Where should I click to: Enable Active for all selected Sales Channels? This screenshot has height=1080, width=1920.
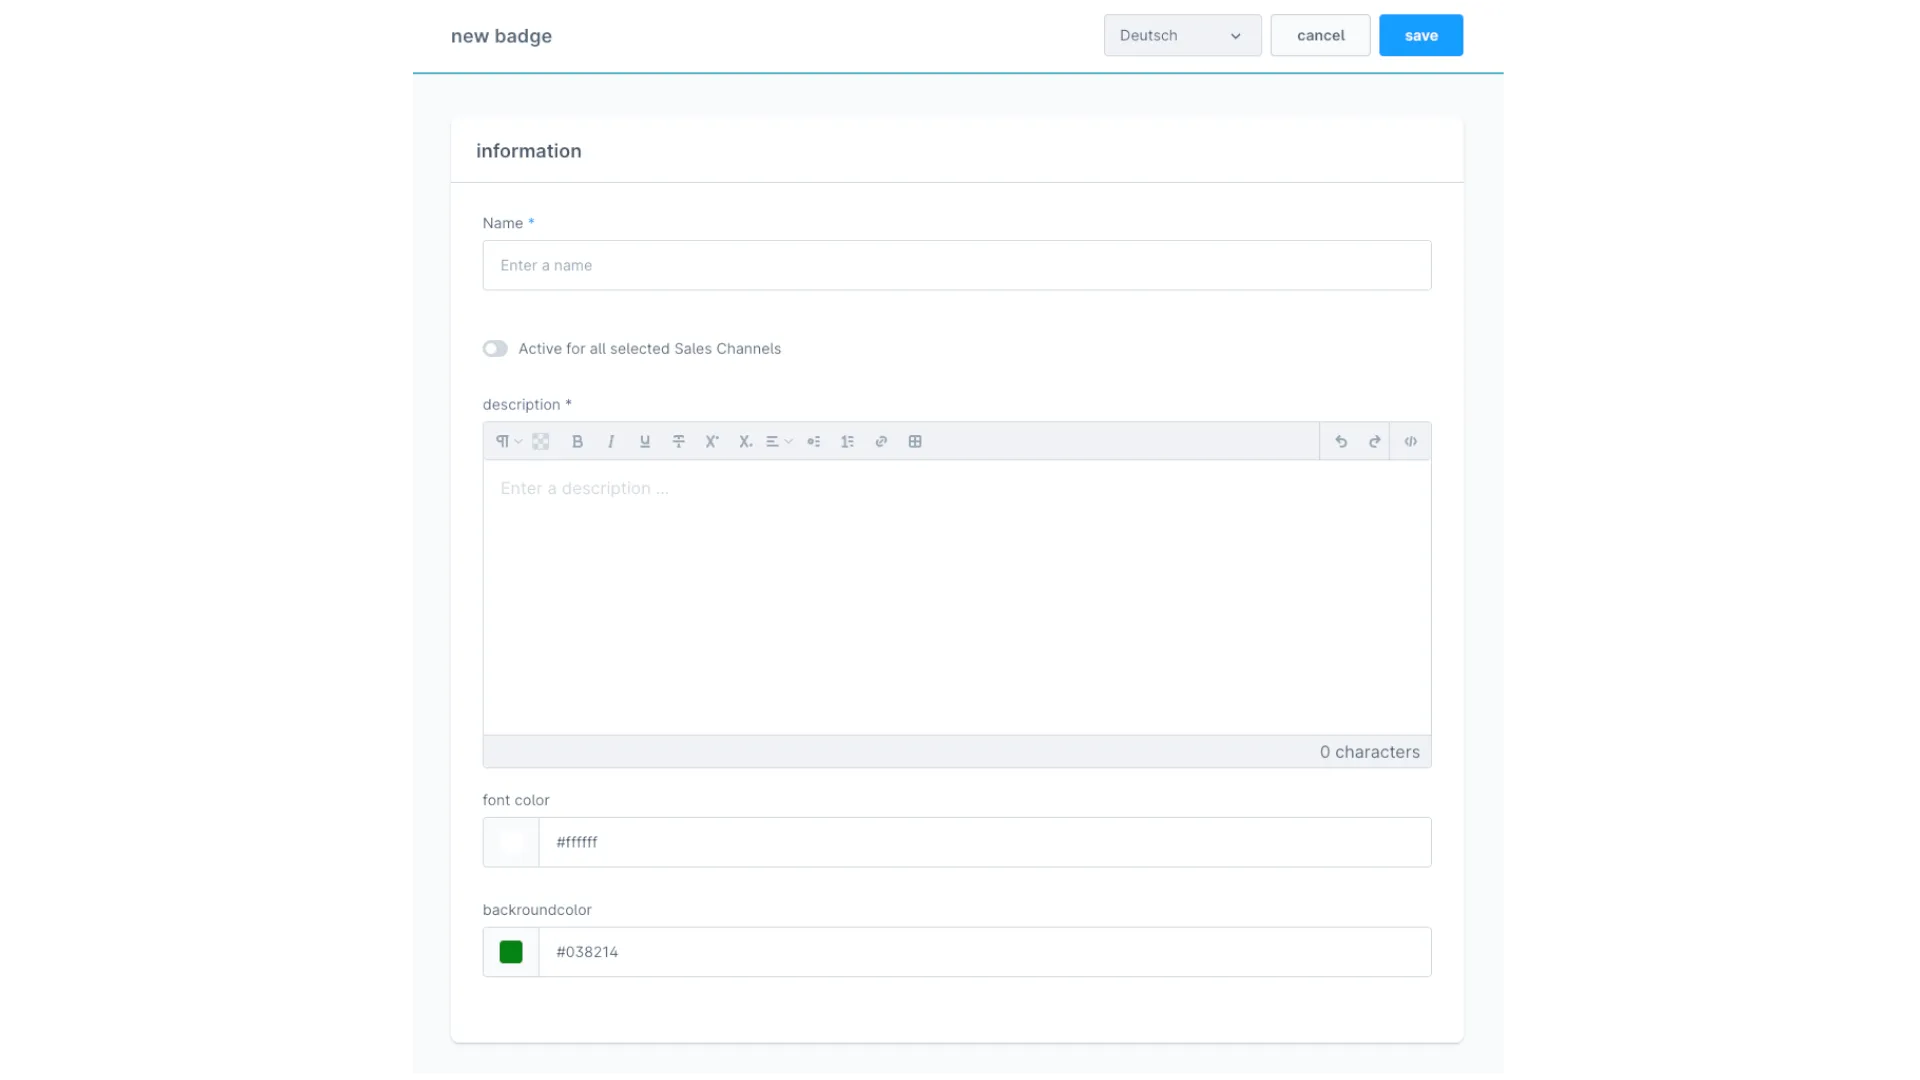pos(495,348)
